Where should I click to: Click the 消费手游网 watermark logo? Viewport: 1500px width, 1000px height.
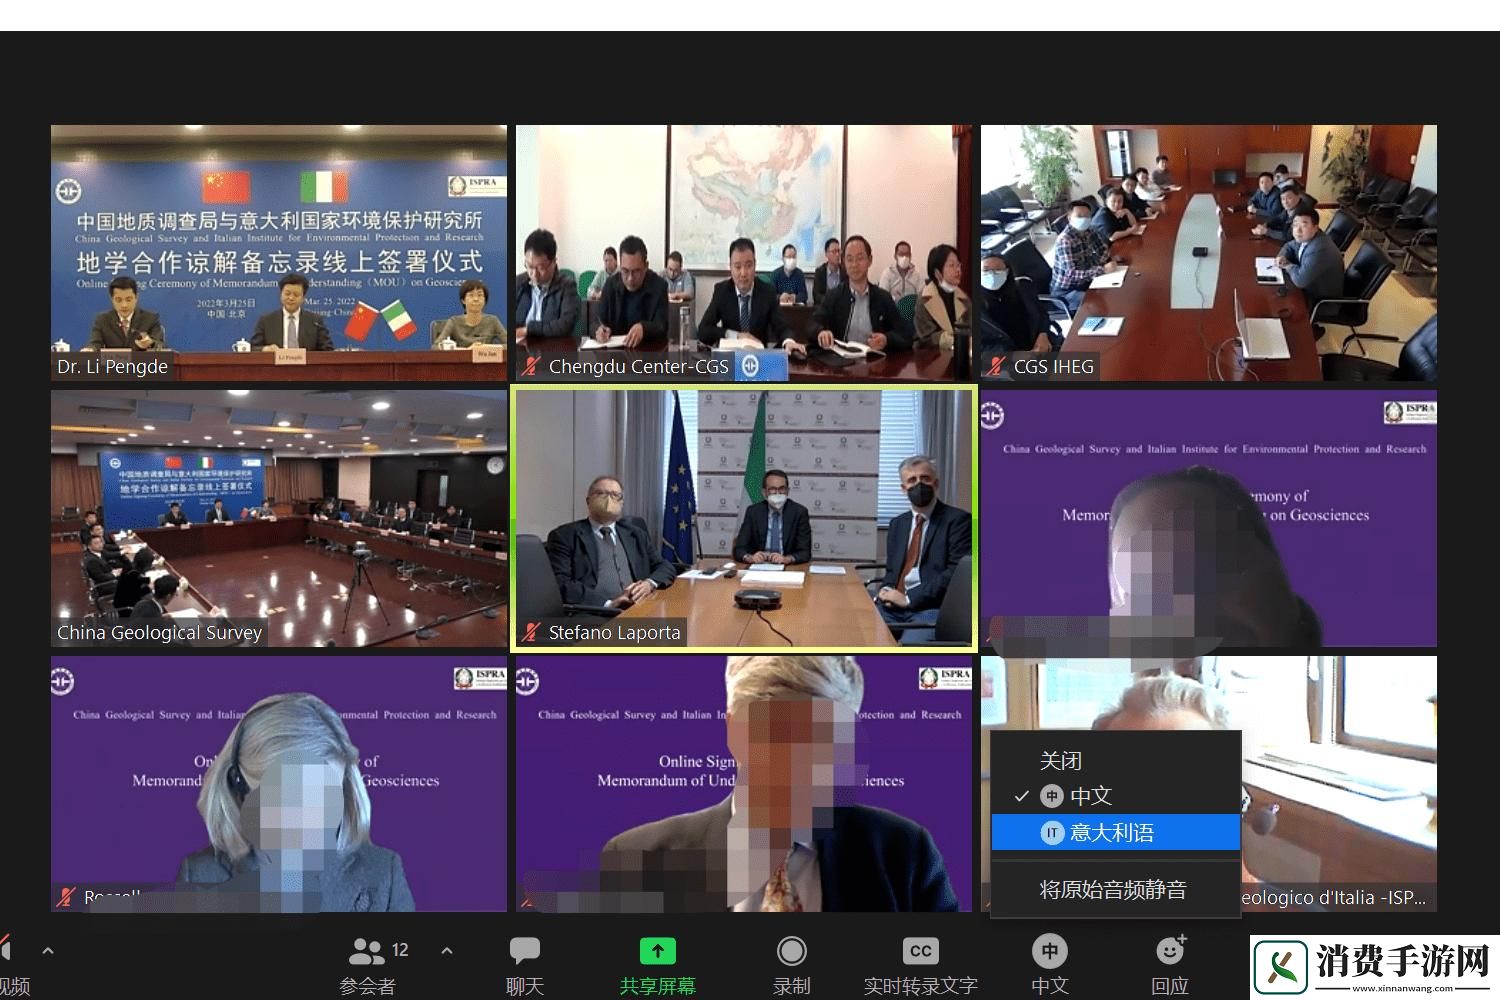tap(1375, 966)
